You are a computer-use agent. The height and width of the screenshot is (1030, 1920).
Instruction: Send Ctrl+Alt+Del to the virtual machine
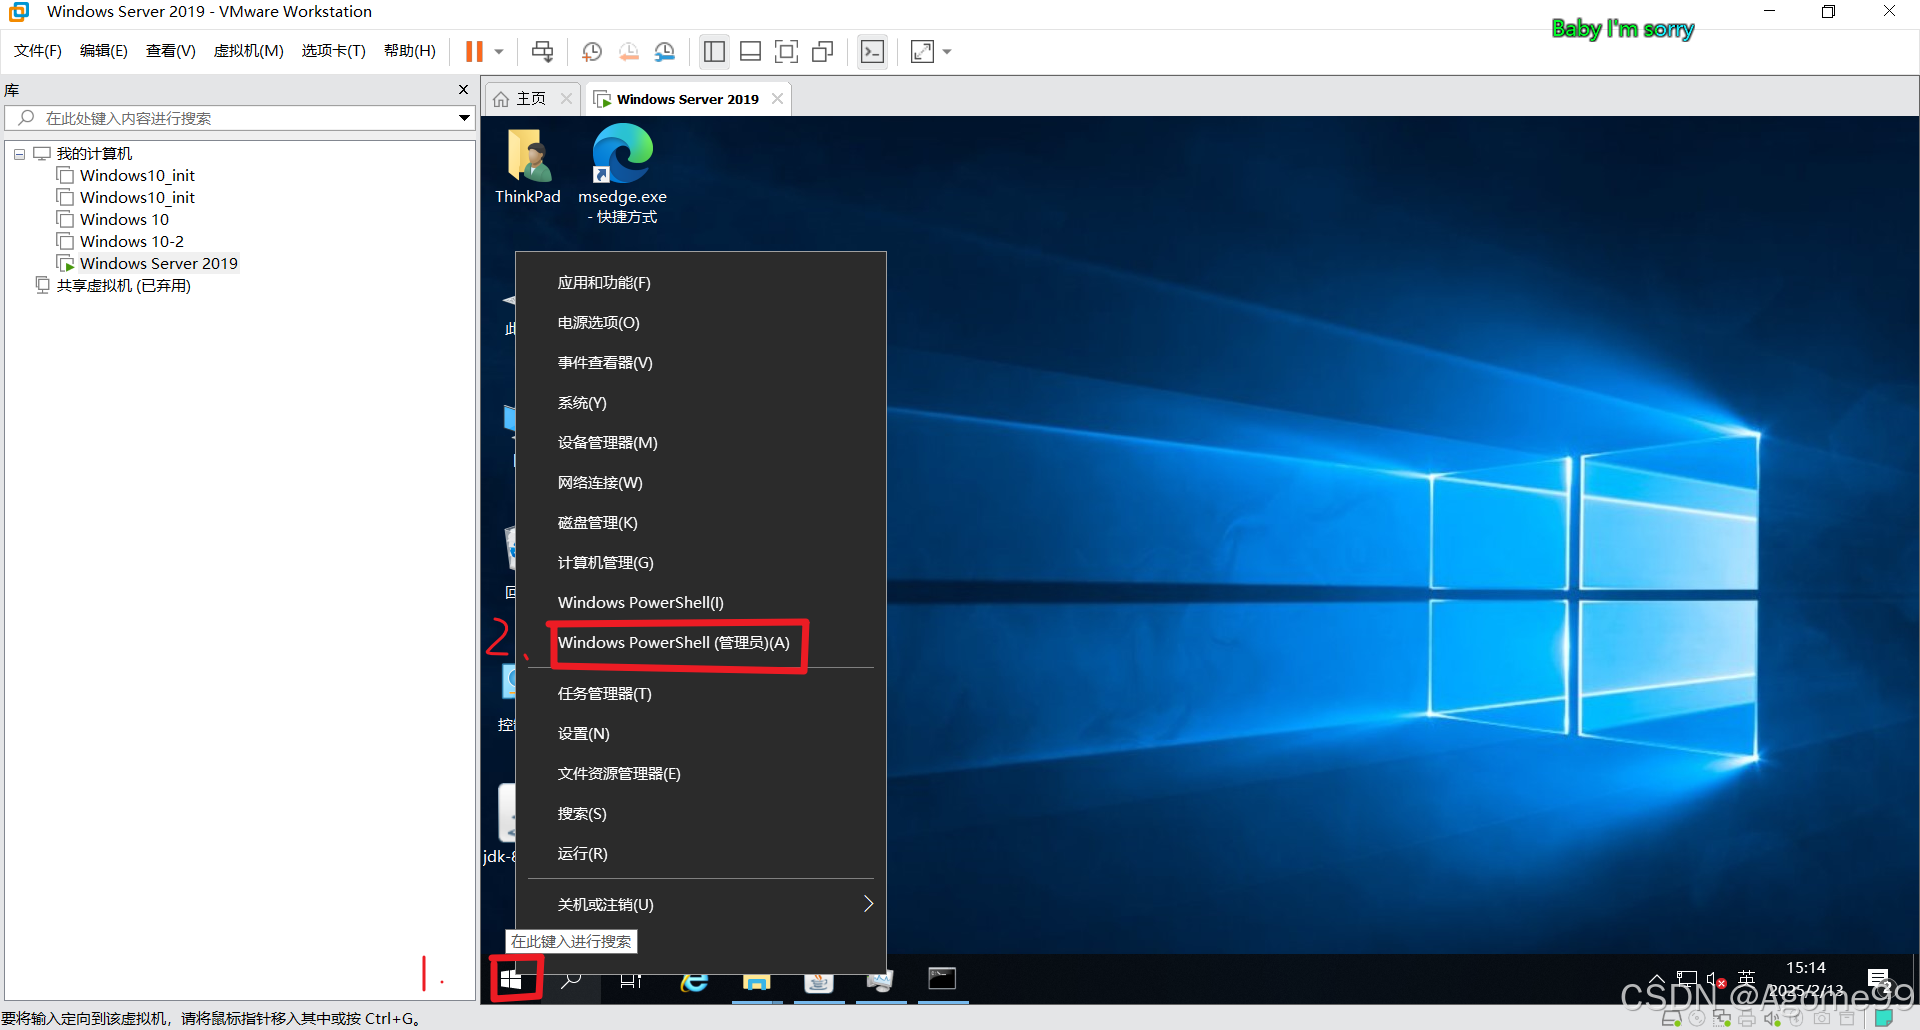pyautogui.click(x=543, y=51)
